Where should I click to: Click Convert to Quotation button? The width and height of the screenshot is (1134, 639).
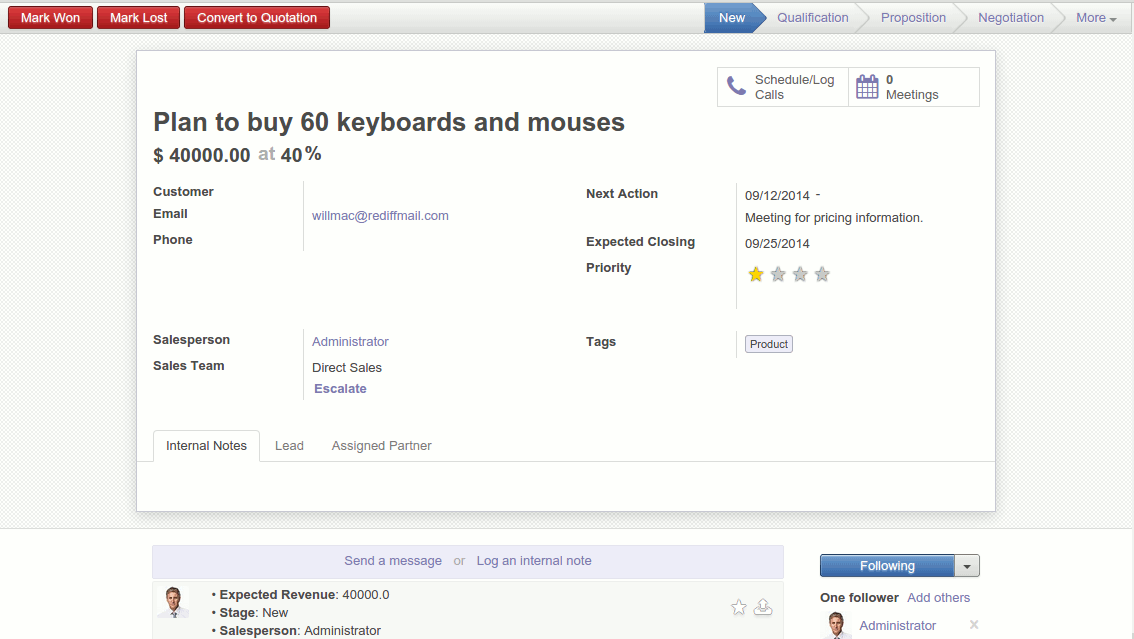tap(257, 18)
